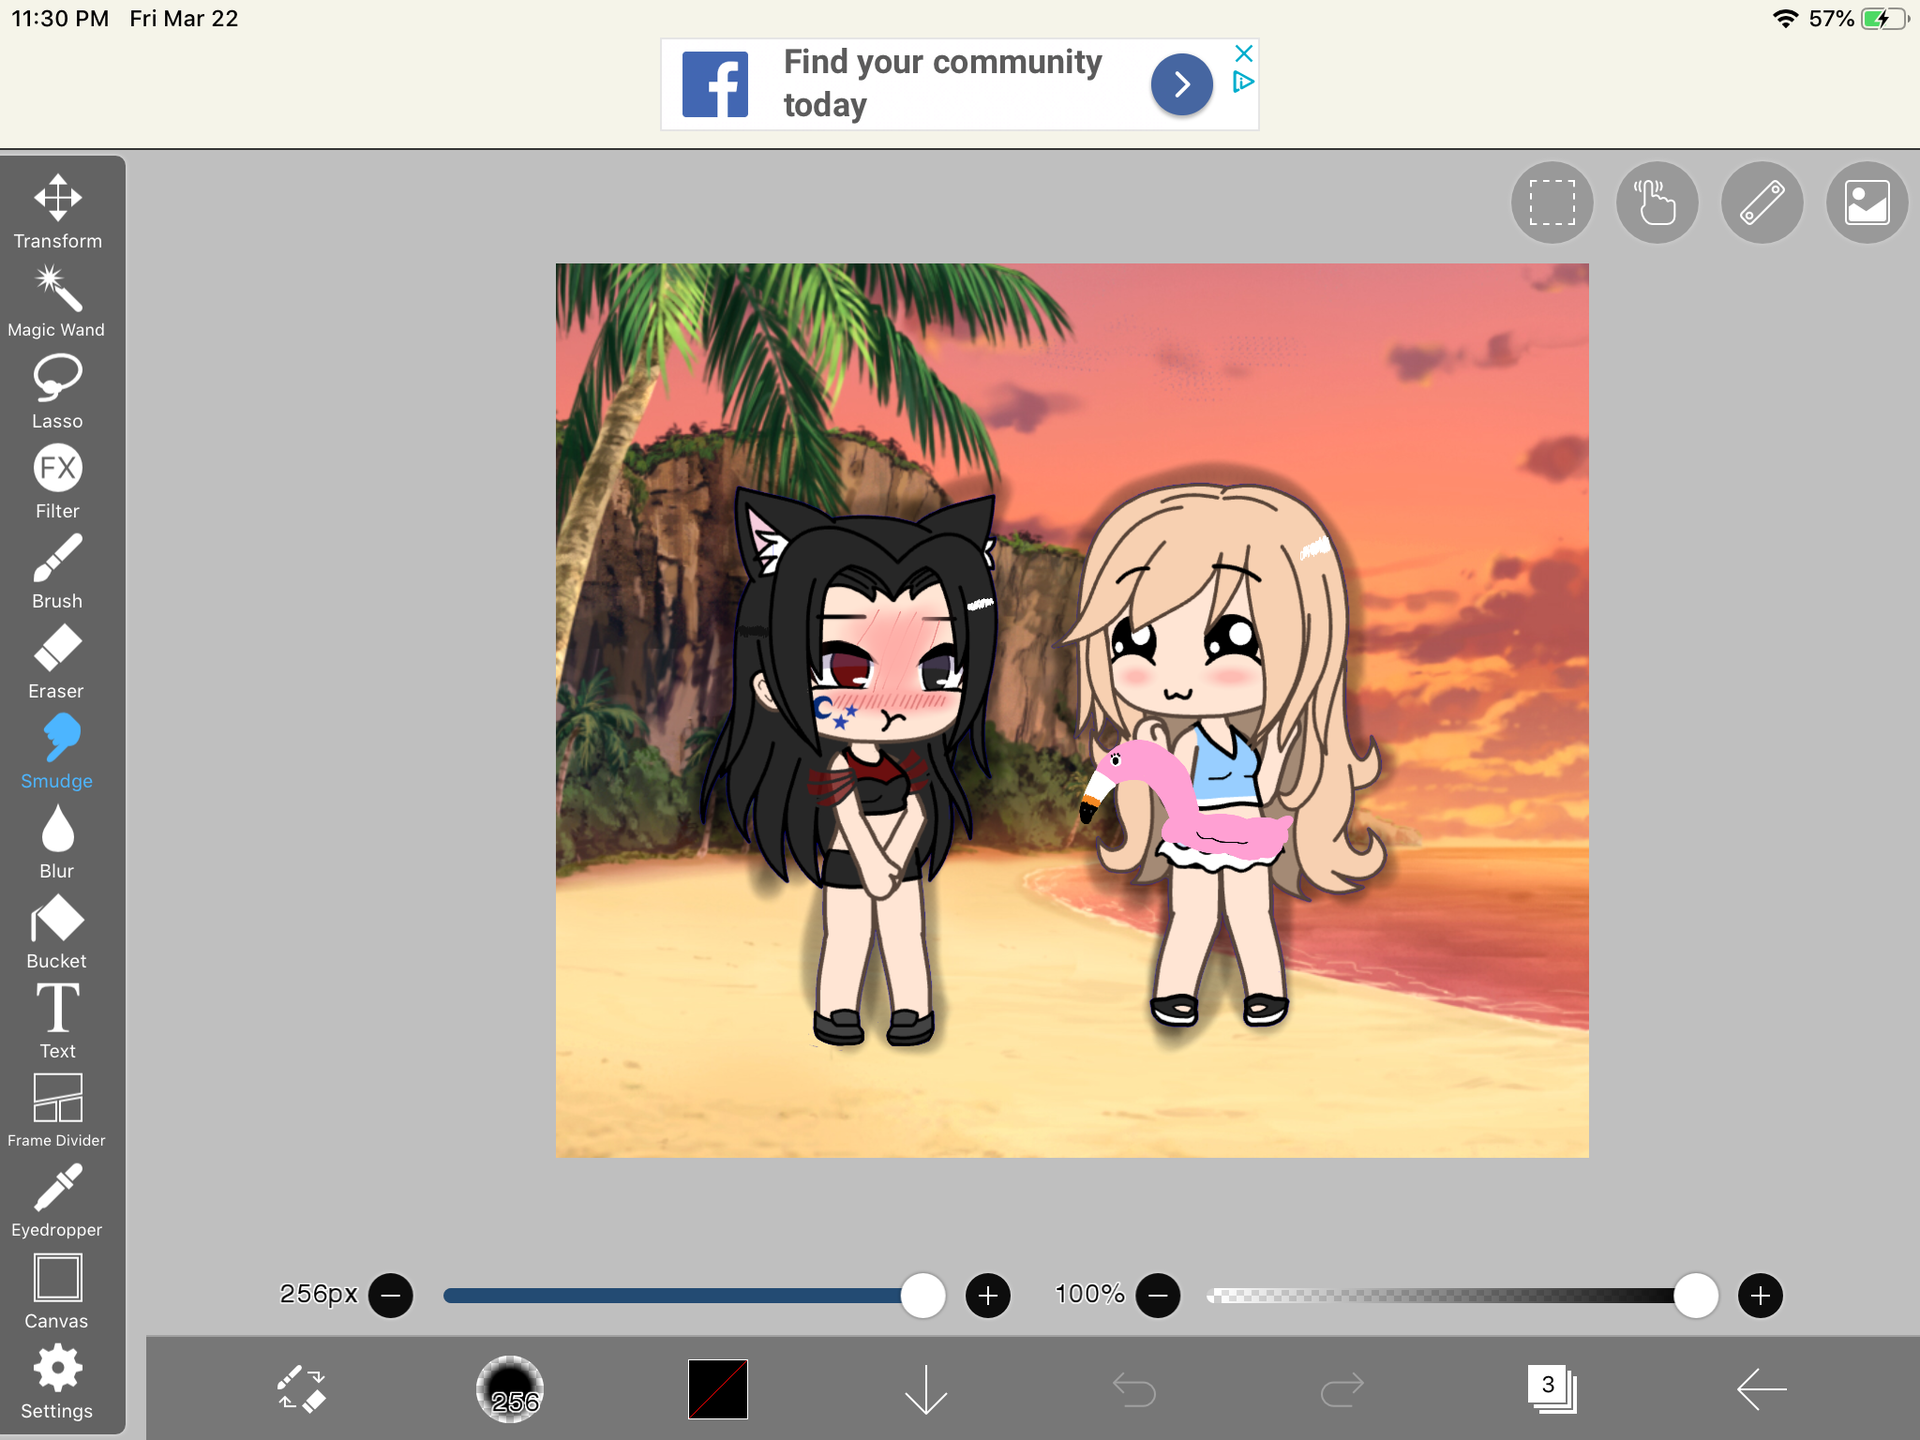The width and height of the screenshot is (1920, 1440).
Task: Increase opacity with plus button
Action: point(1761,1296)
